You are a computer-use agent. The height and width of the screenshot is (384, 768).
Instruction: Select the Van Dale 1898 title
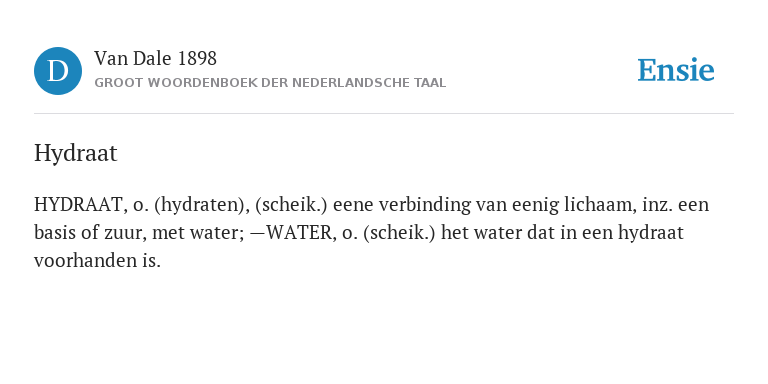[x=155, y=59]
